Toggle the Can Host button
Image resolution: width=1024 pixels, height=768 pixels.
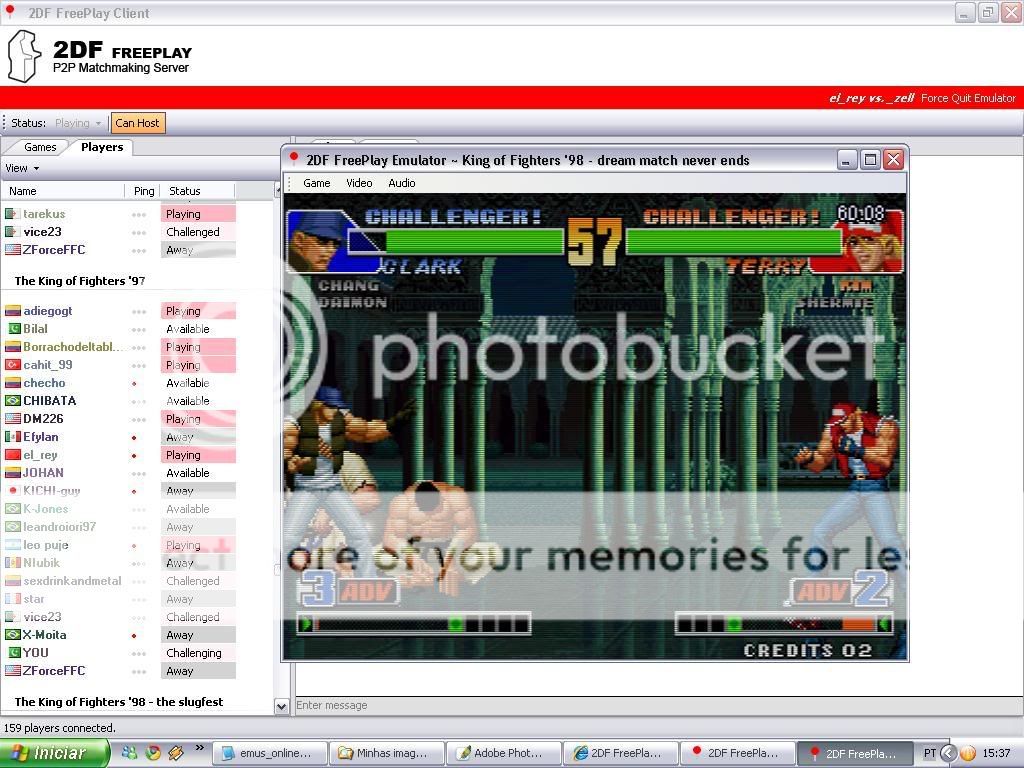137,123
